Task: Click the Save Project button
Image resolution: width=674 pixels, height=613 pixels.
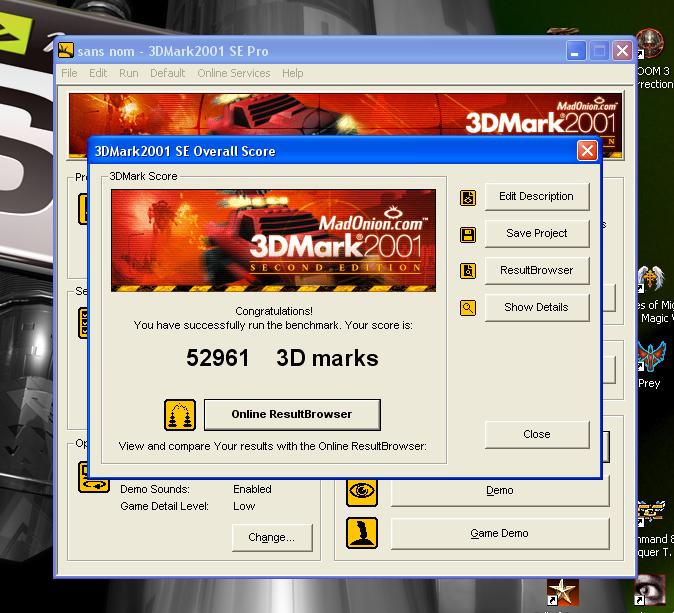Action: 537,233
